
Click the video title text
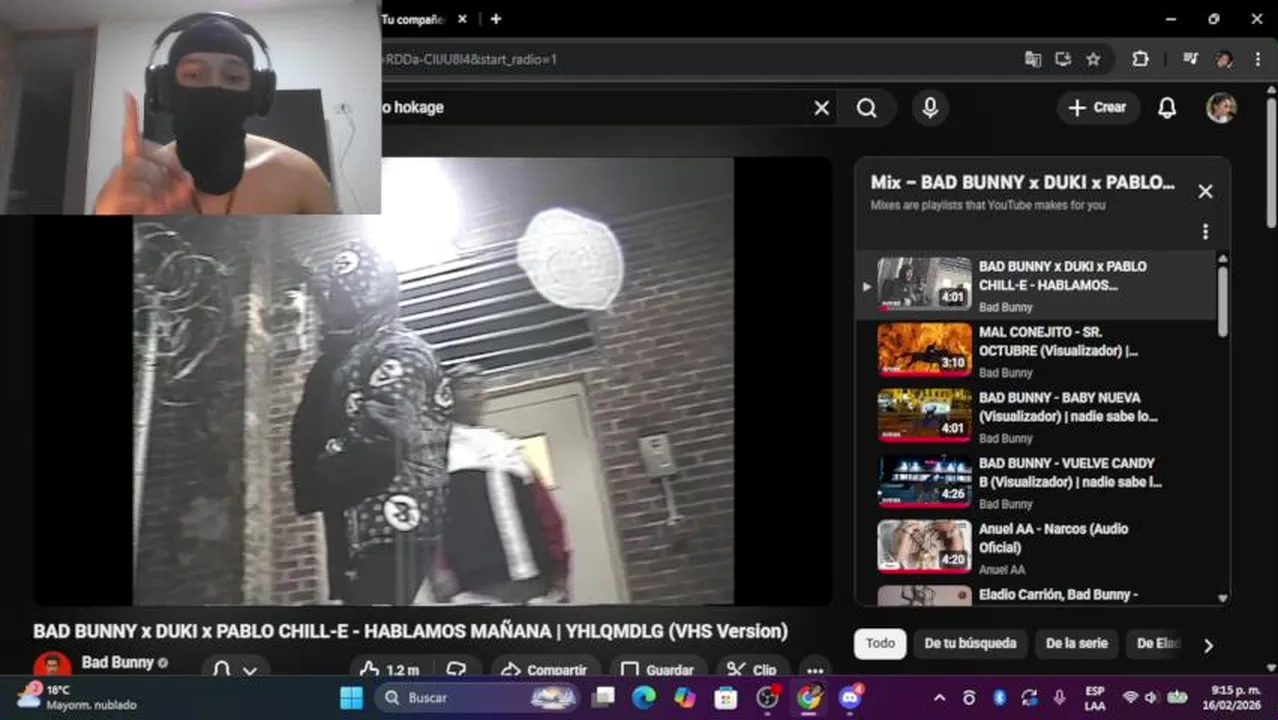pyautogui.click(x=410, y=632)
